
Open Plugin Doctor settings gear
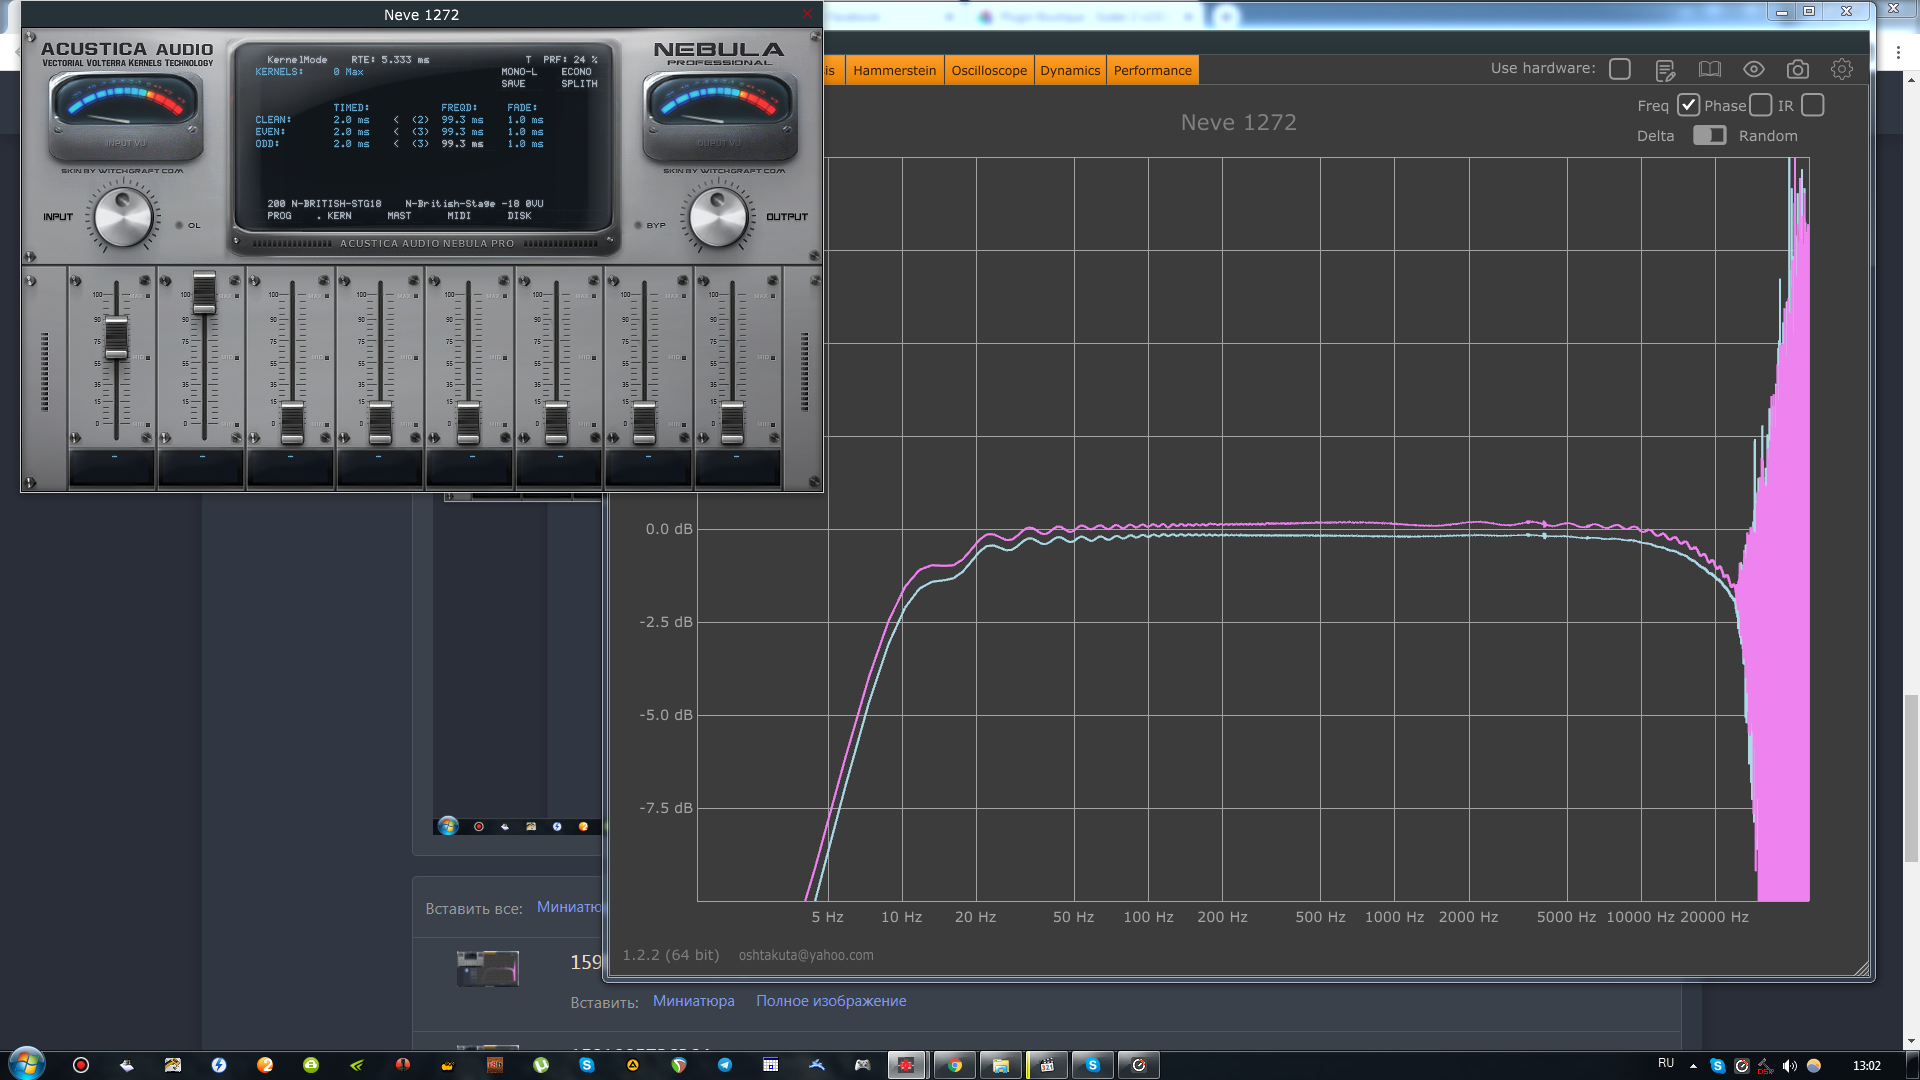pyautogui.click(x=1841, y=69)
